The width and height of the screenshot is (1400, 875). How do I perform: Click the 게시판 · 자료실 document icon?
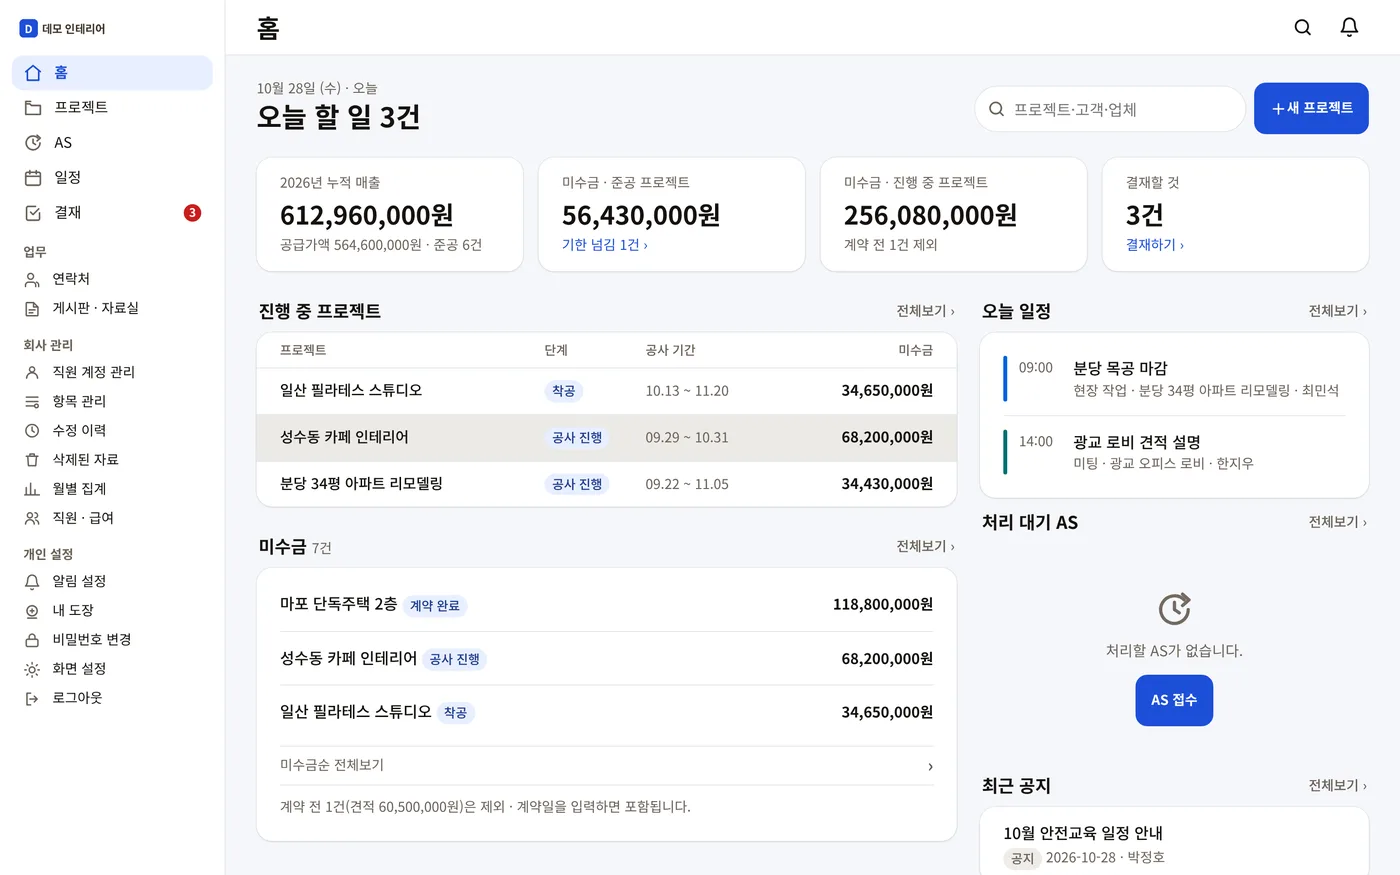point(32,308)
